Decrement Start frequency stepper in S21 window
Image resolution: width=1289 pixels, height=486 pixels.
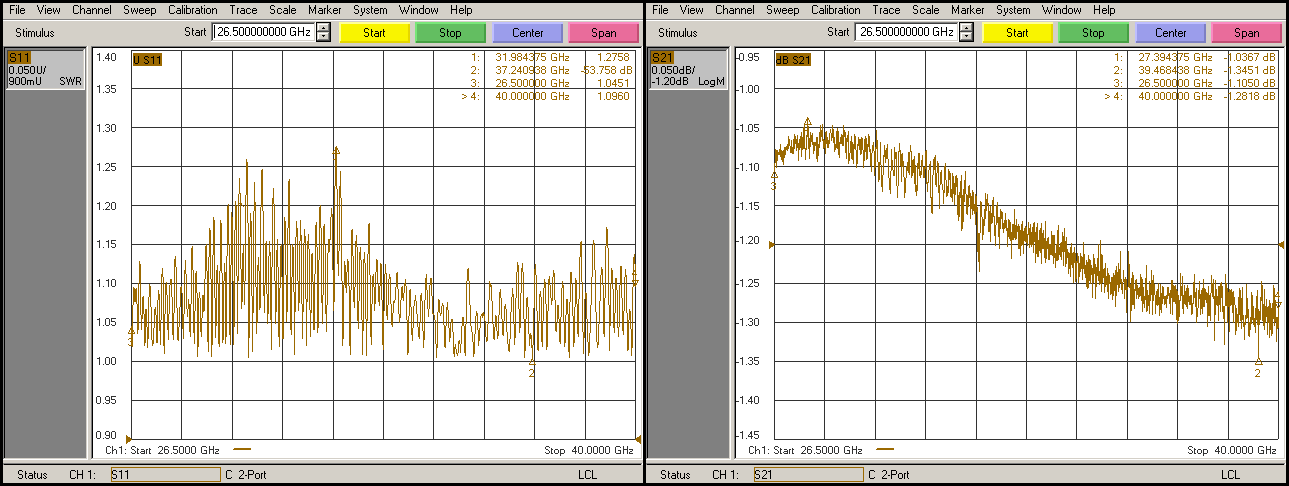[966, 37]
